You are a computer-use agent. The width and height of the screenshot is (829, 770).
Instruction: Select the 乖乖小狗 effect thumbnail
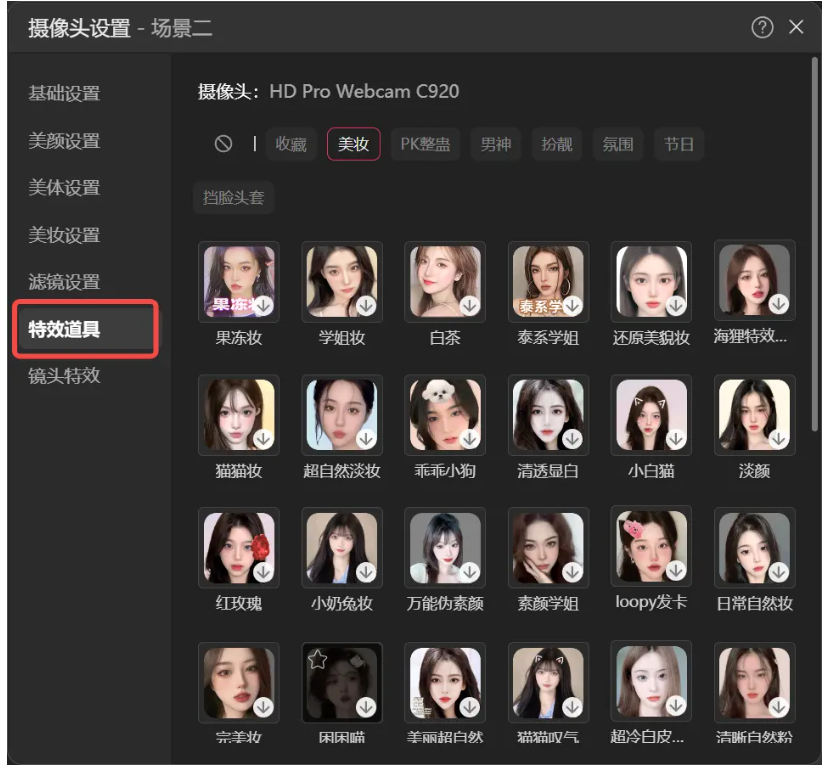[444, 415]
